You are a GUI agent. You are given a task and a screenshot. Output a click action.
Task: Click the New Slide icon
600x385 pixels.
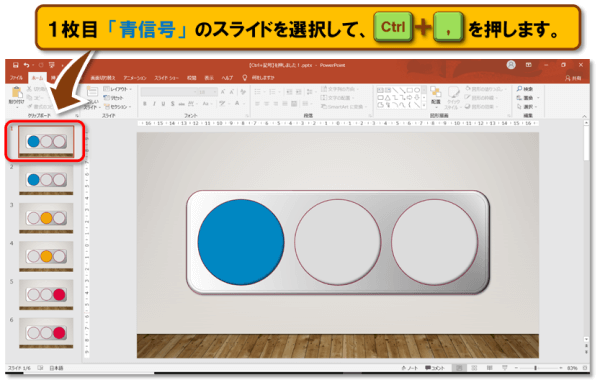(x=92, y=92)
